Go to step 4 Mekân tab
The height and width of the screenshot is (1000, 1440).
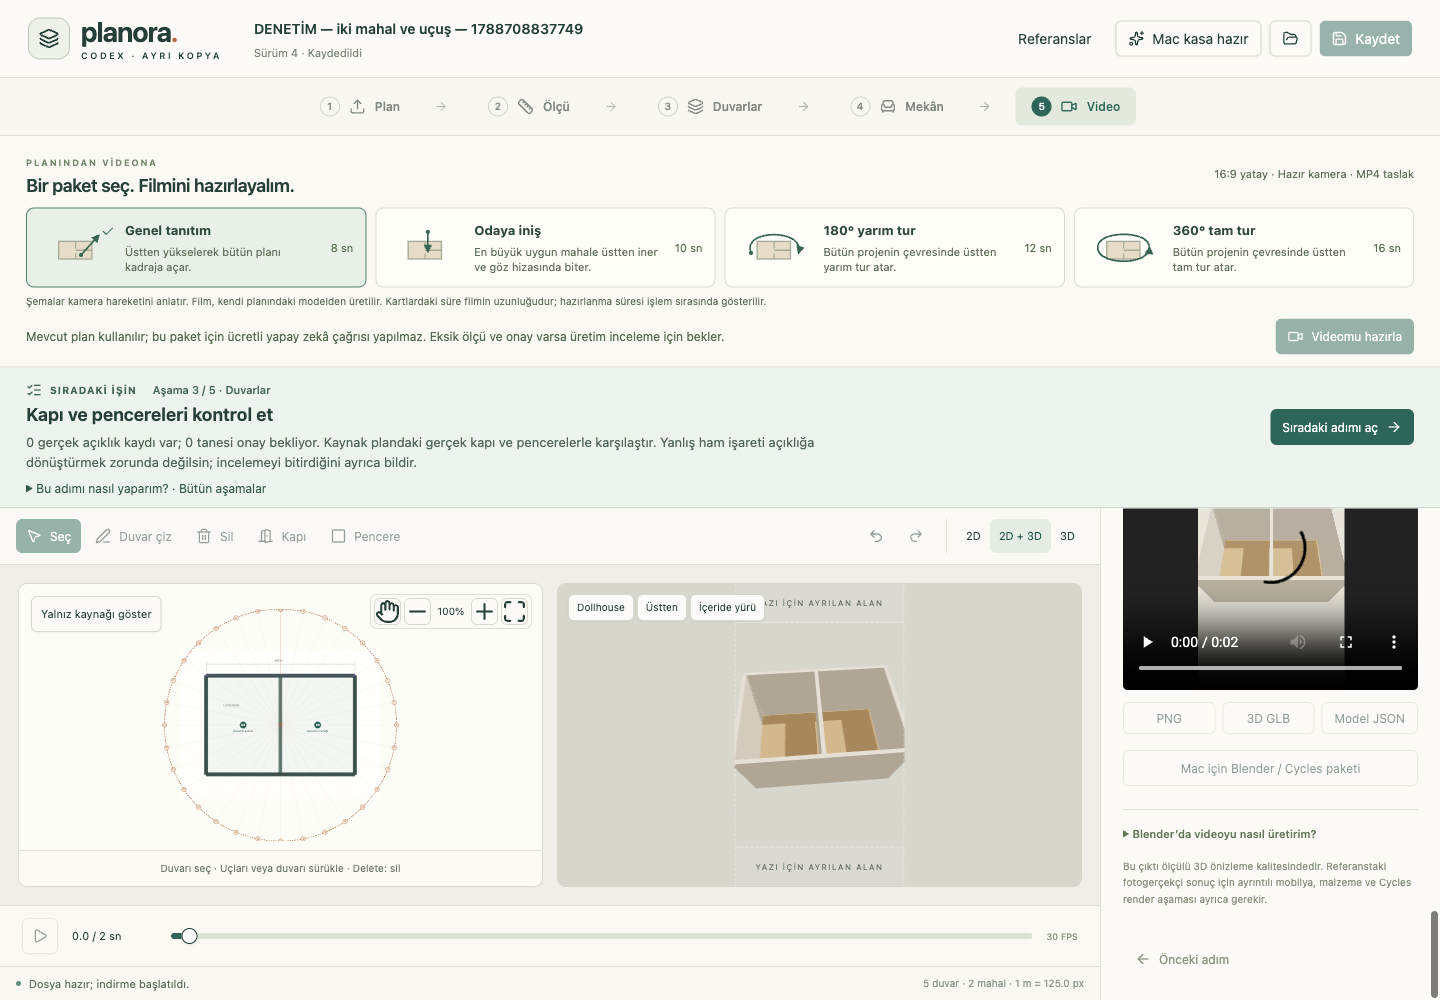[x=898, y=106]
